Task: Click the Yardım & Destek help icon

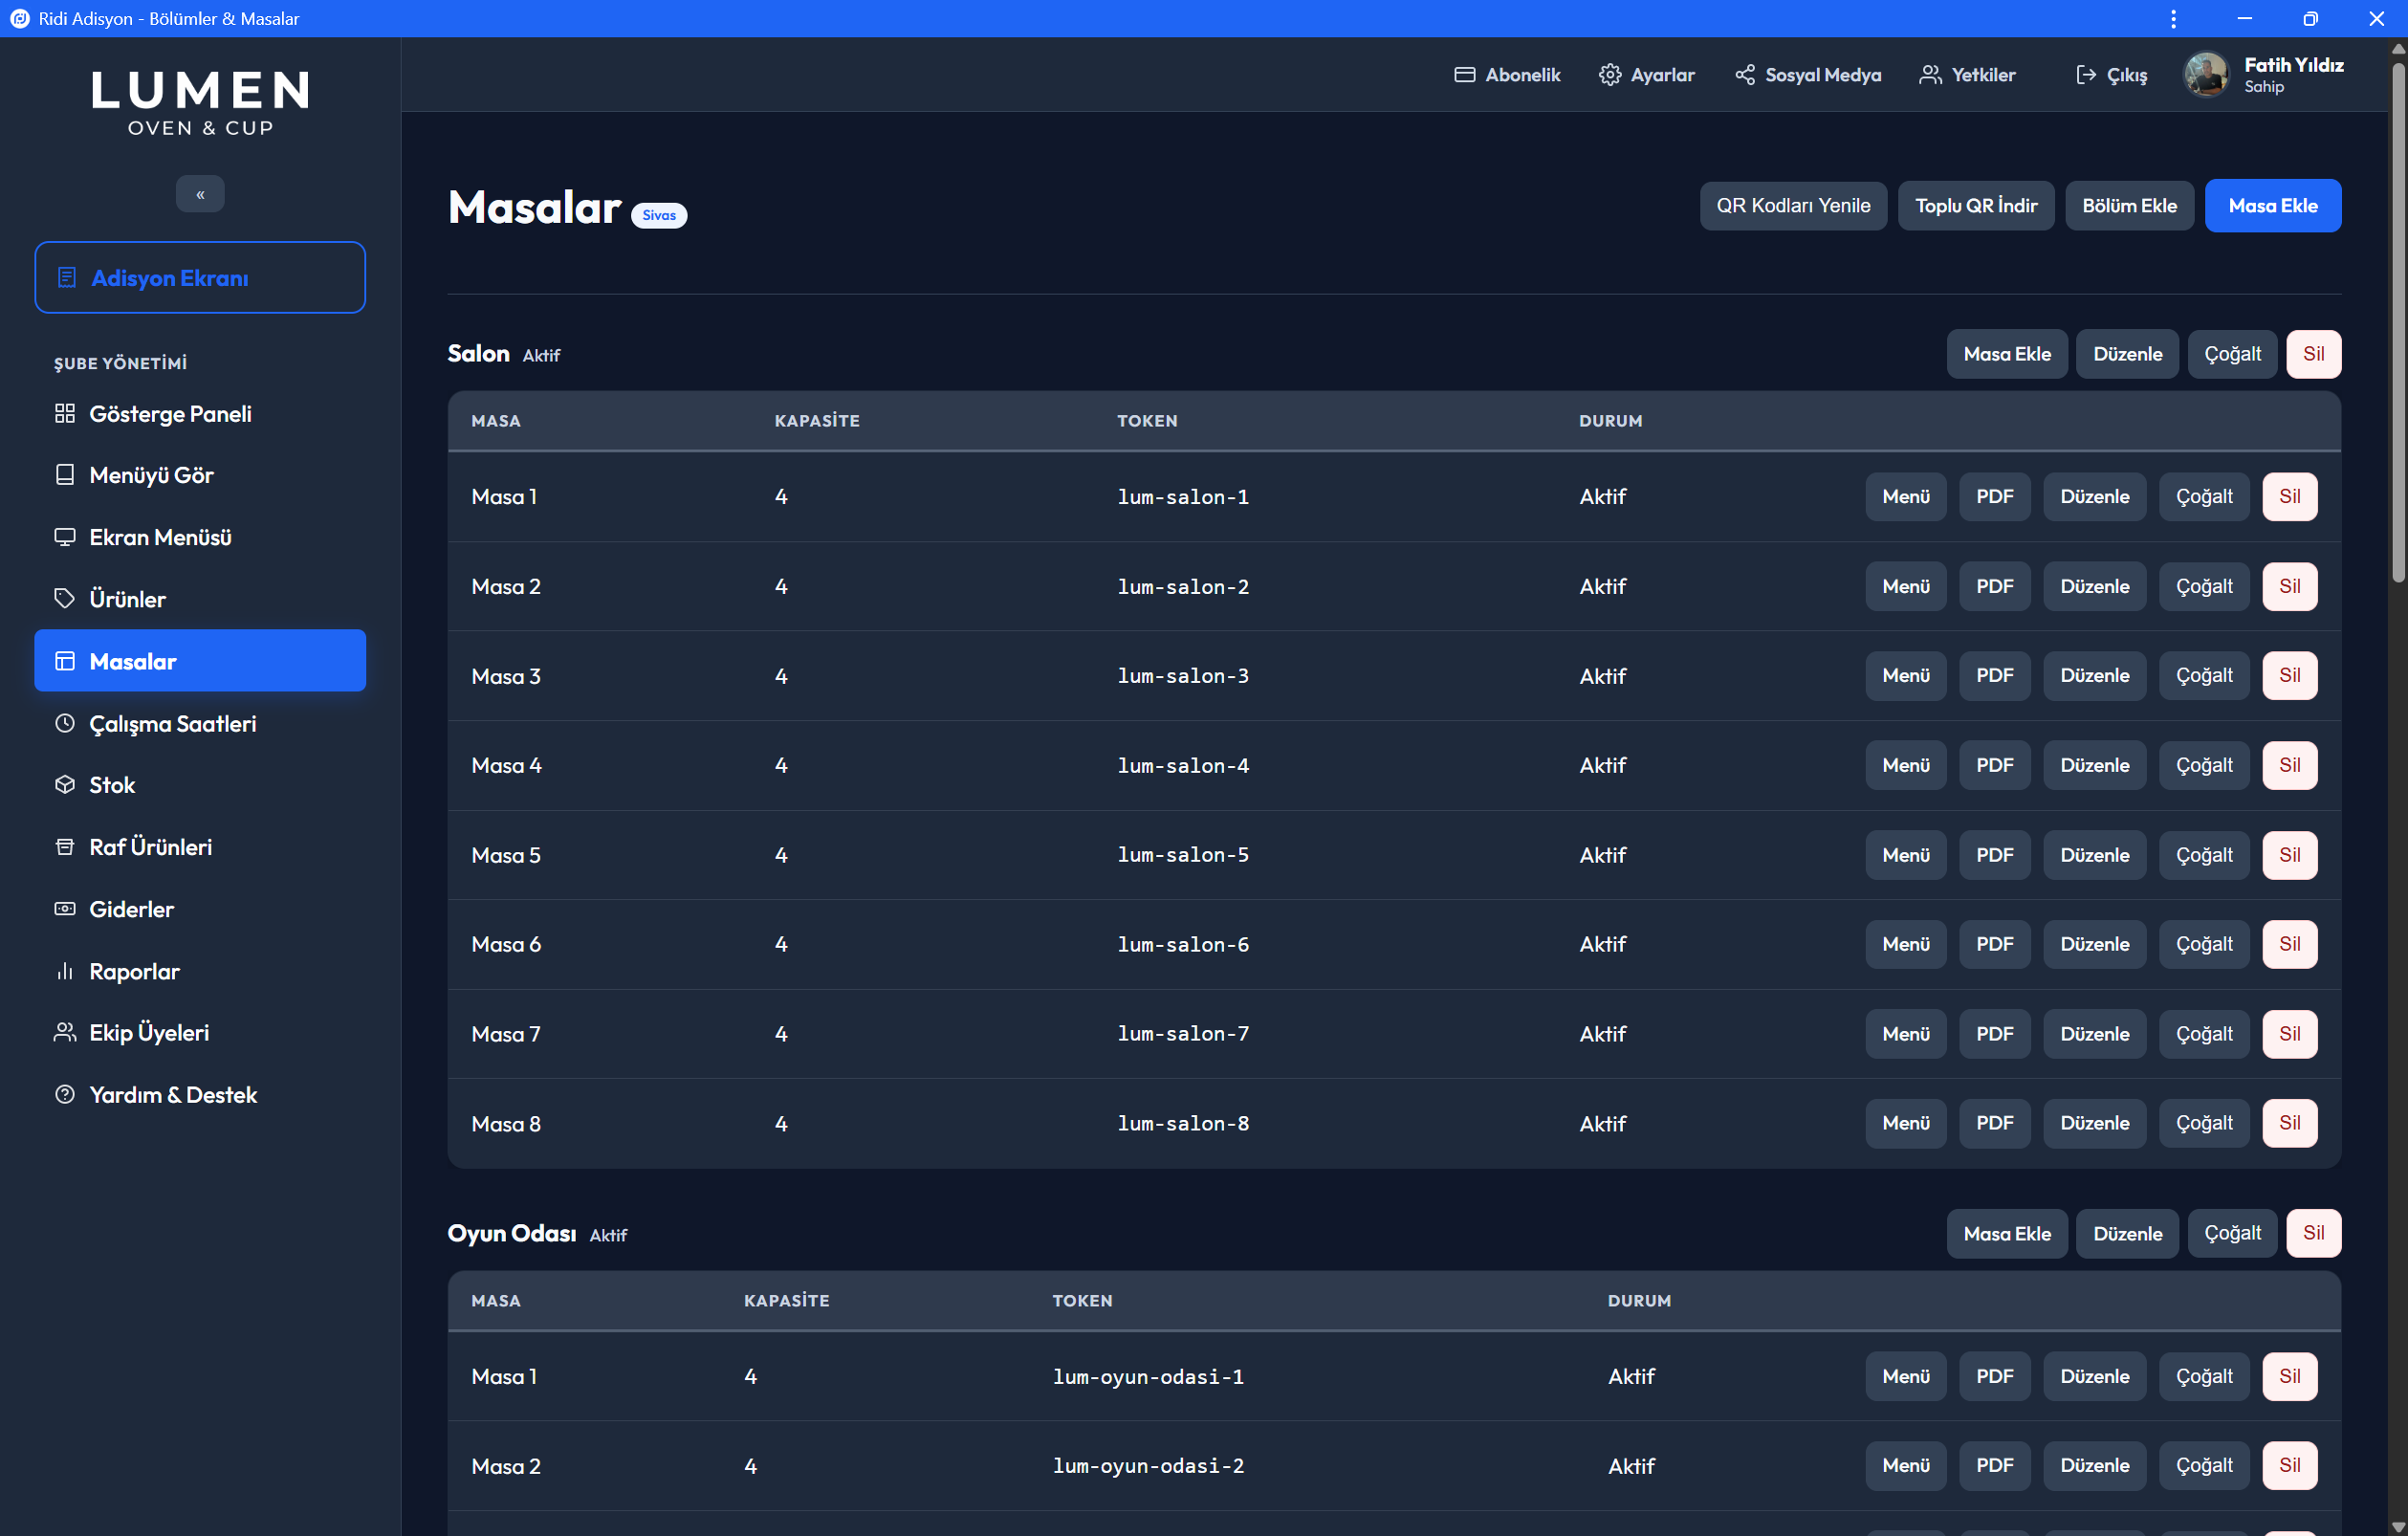Action: click(65, 1095)
